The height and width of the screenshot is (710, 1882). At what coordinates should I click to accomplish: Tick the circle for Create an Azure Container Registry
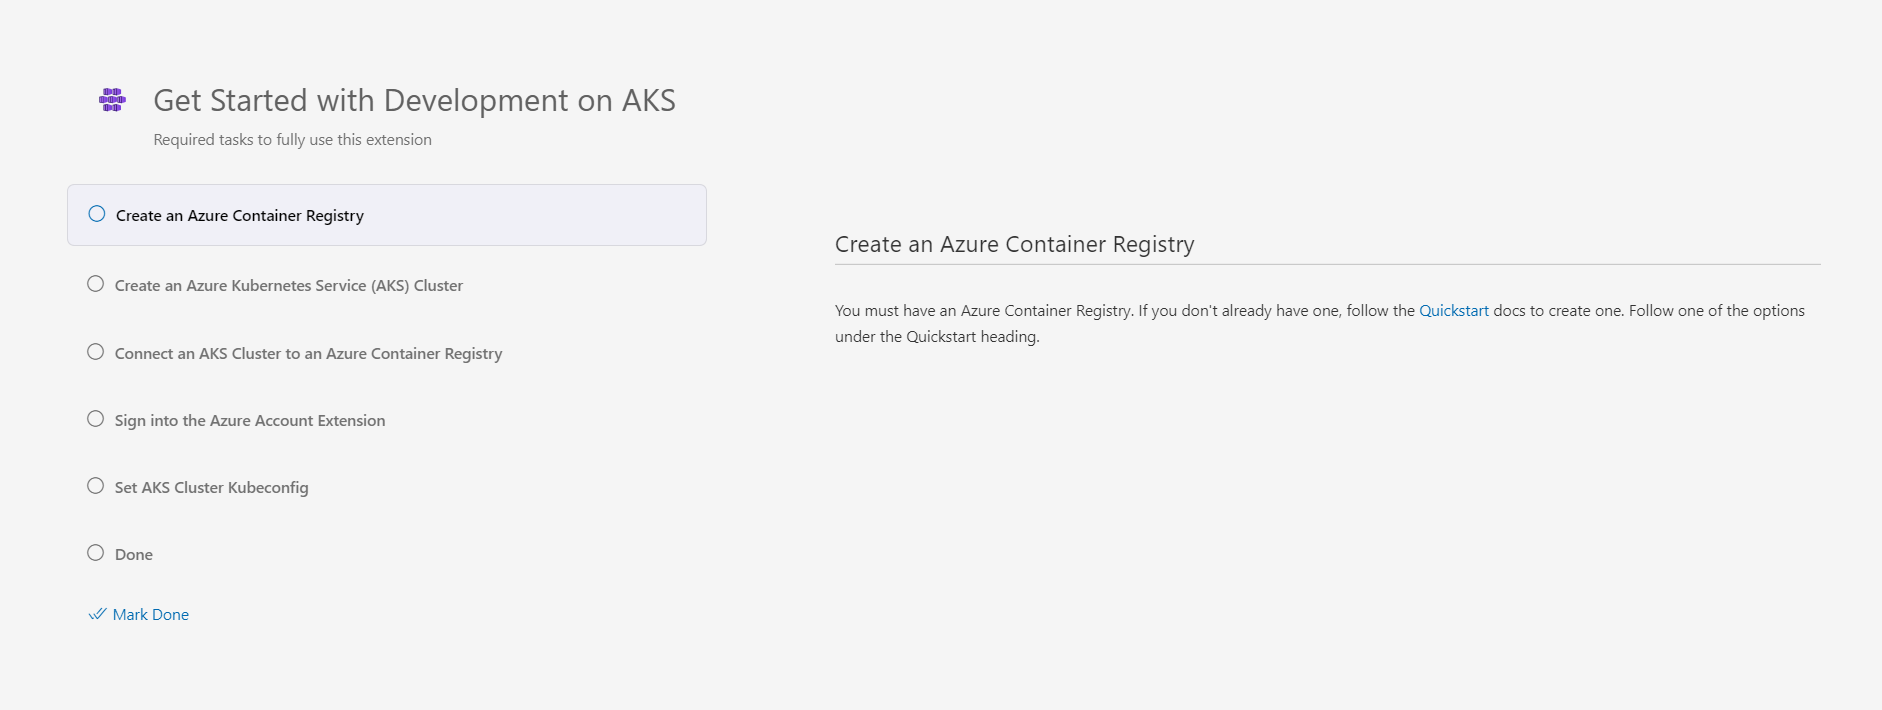[x=97, y=214]
